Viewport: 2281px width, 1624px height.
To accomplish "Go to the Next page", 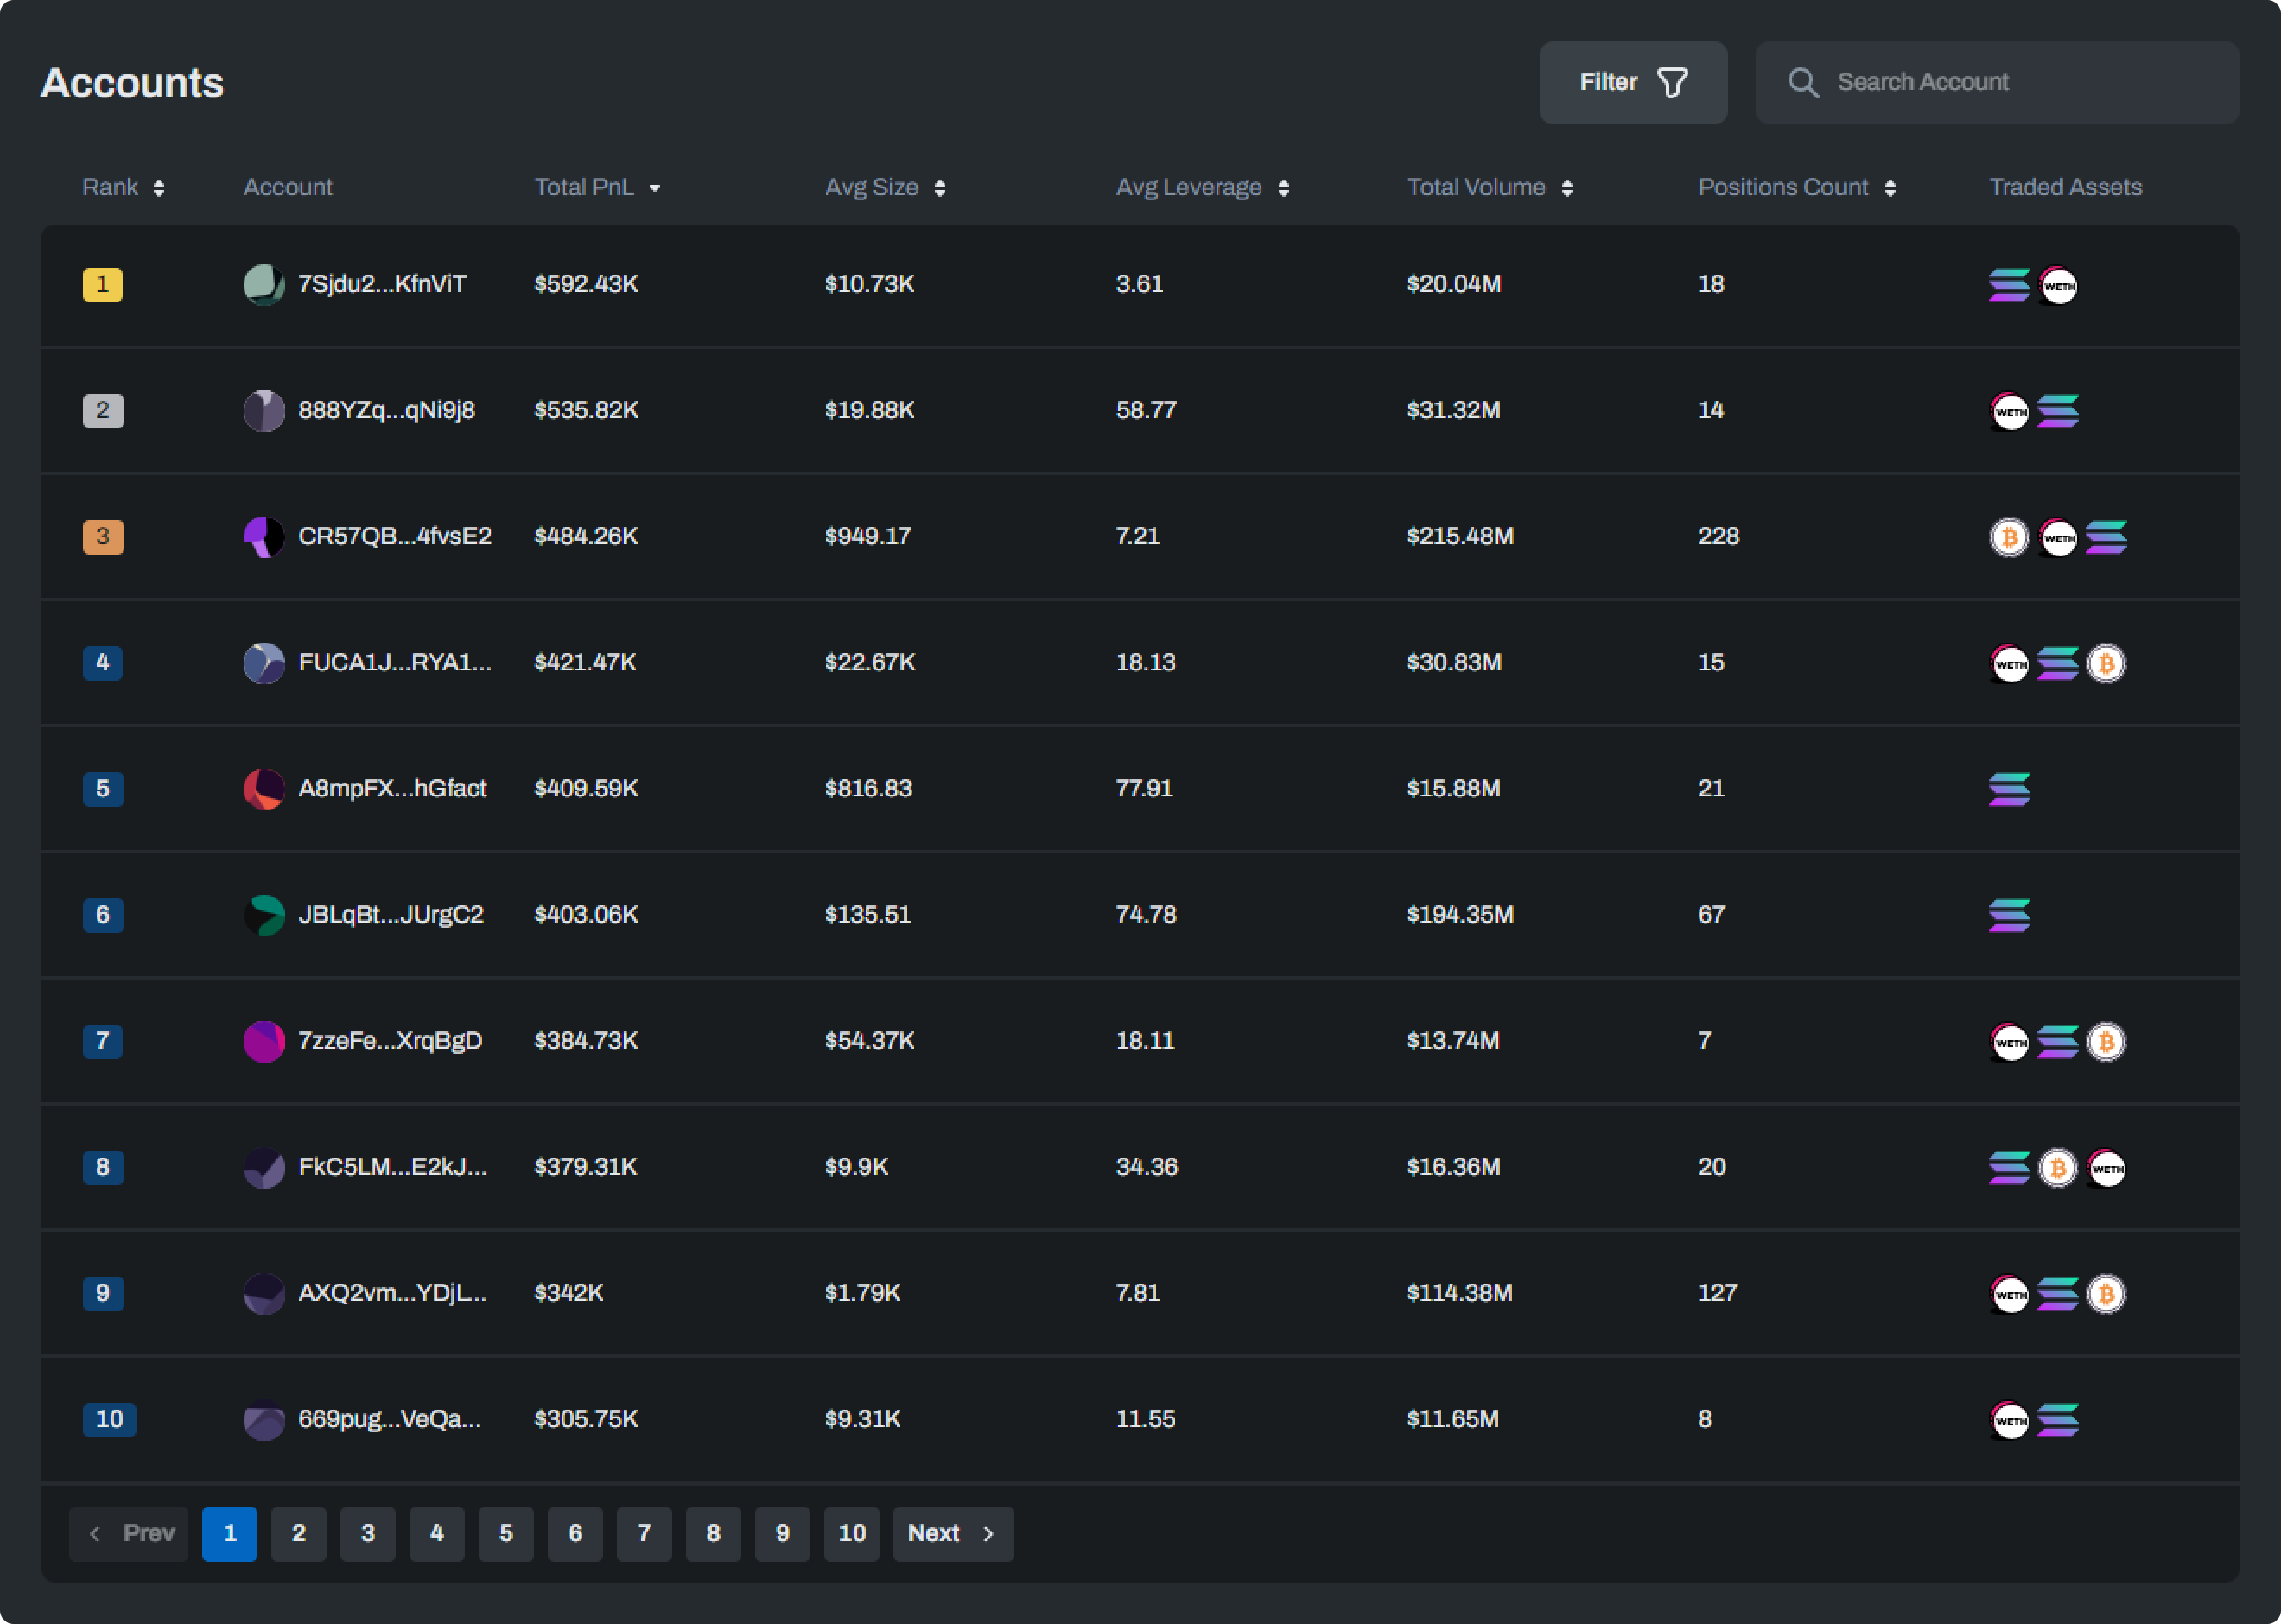I will 953,1533.
